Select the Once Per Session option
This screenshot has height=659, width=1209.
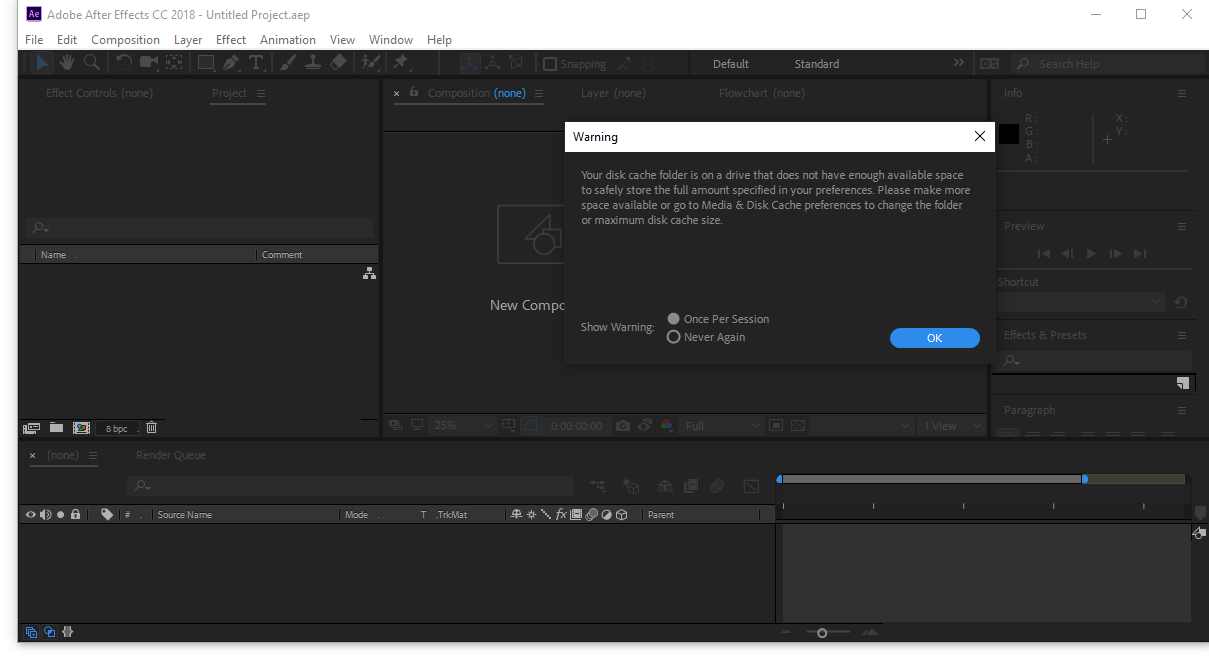point(674,319)
